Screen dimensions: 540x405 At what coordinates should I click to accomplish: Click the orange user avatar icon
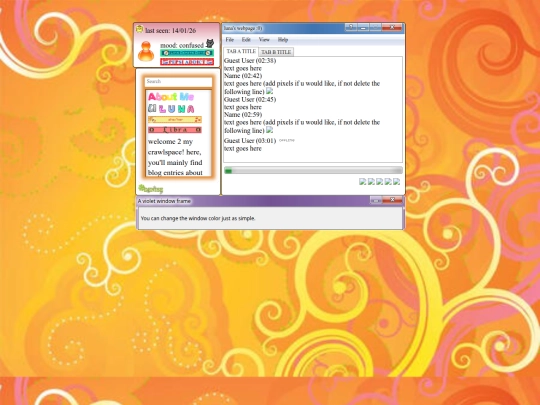[146, 51]
